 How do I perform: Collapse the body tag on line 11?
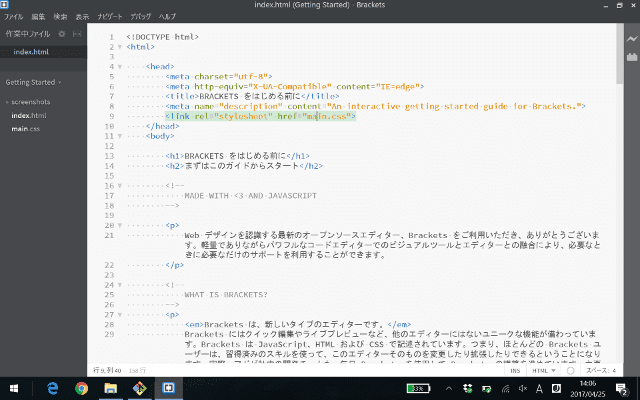coord(120,136)
